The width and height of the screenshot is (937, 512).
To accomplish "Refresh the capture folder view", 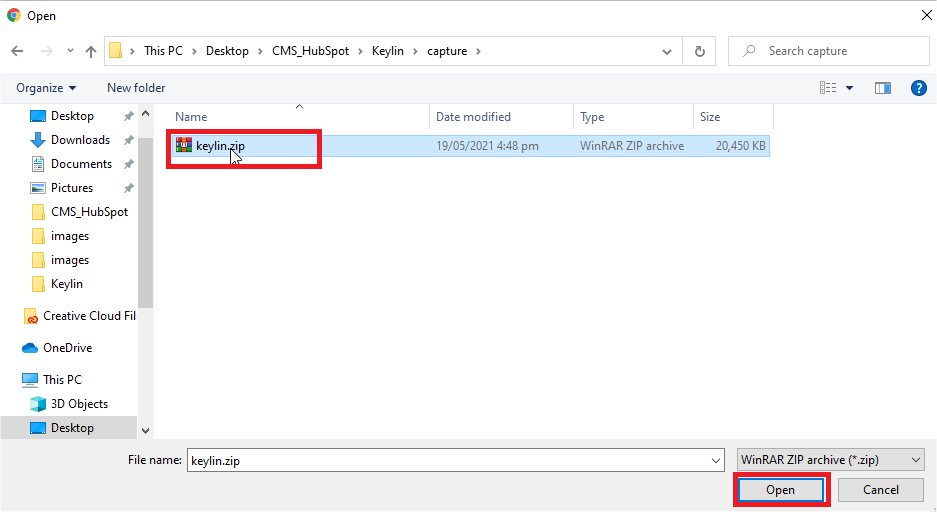I will [700, 51].
